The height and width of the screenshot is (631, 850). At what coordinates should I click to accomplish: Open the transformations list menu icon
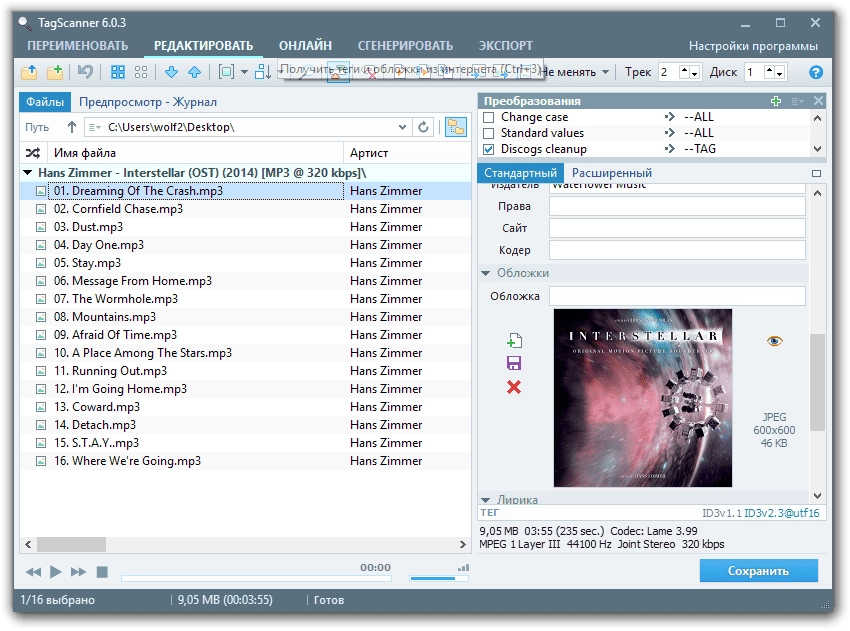click(x=797, y=101)
